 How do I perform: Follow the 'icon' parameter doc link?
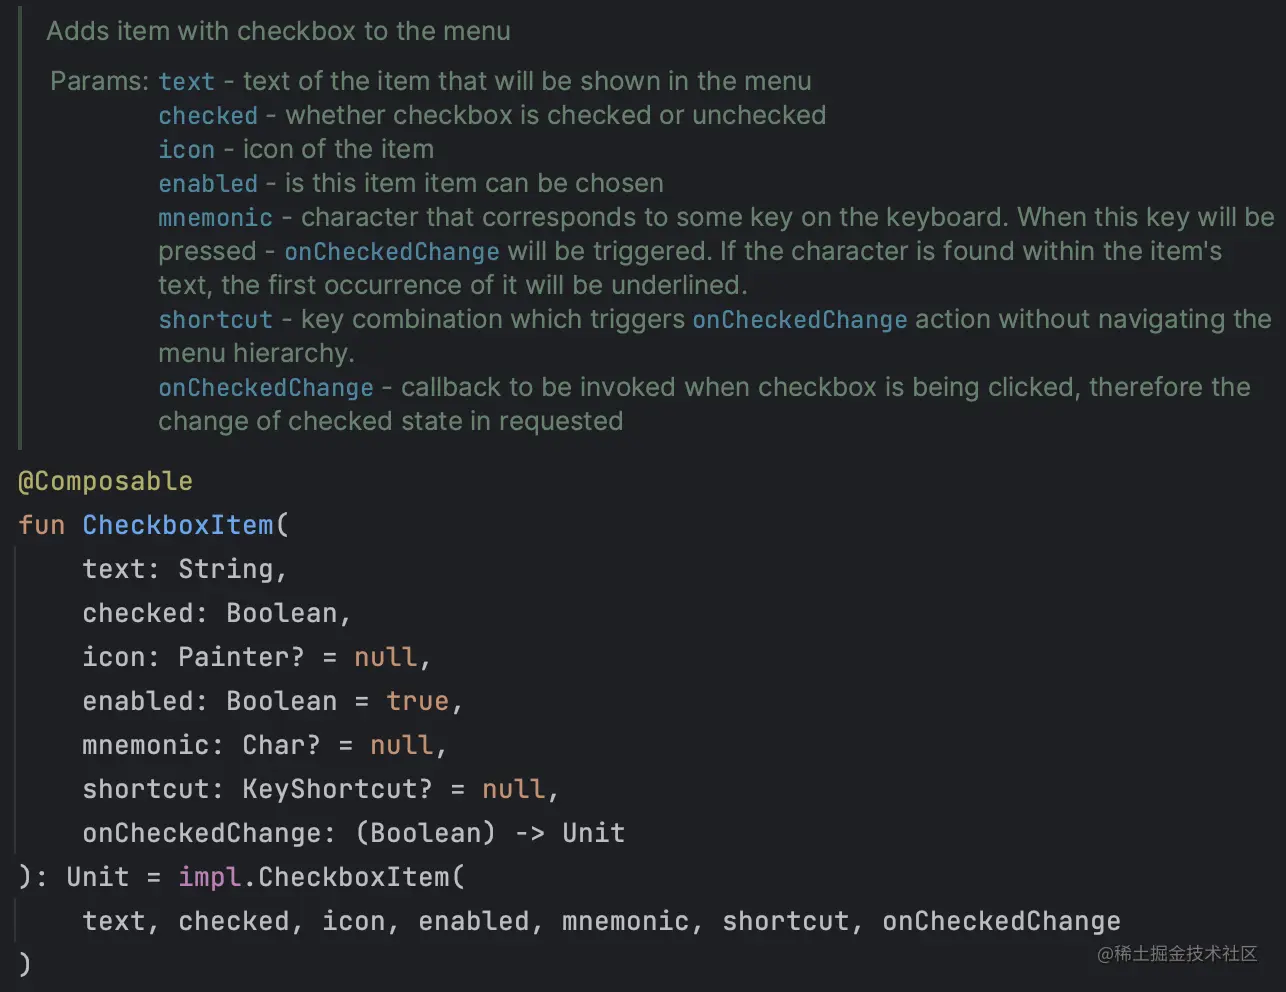(x=186, y=150)
